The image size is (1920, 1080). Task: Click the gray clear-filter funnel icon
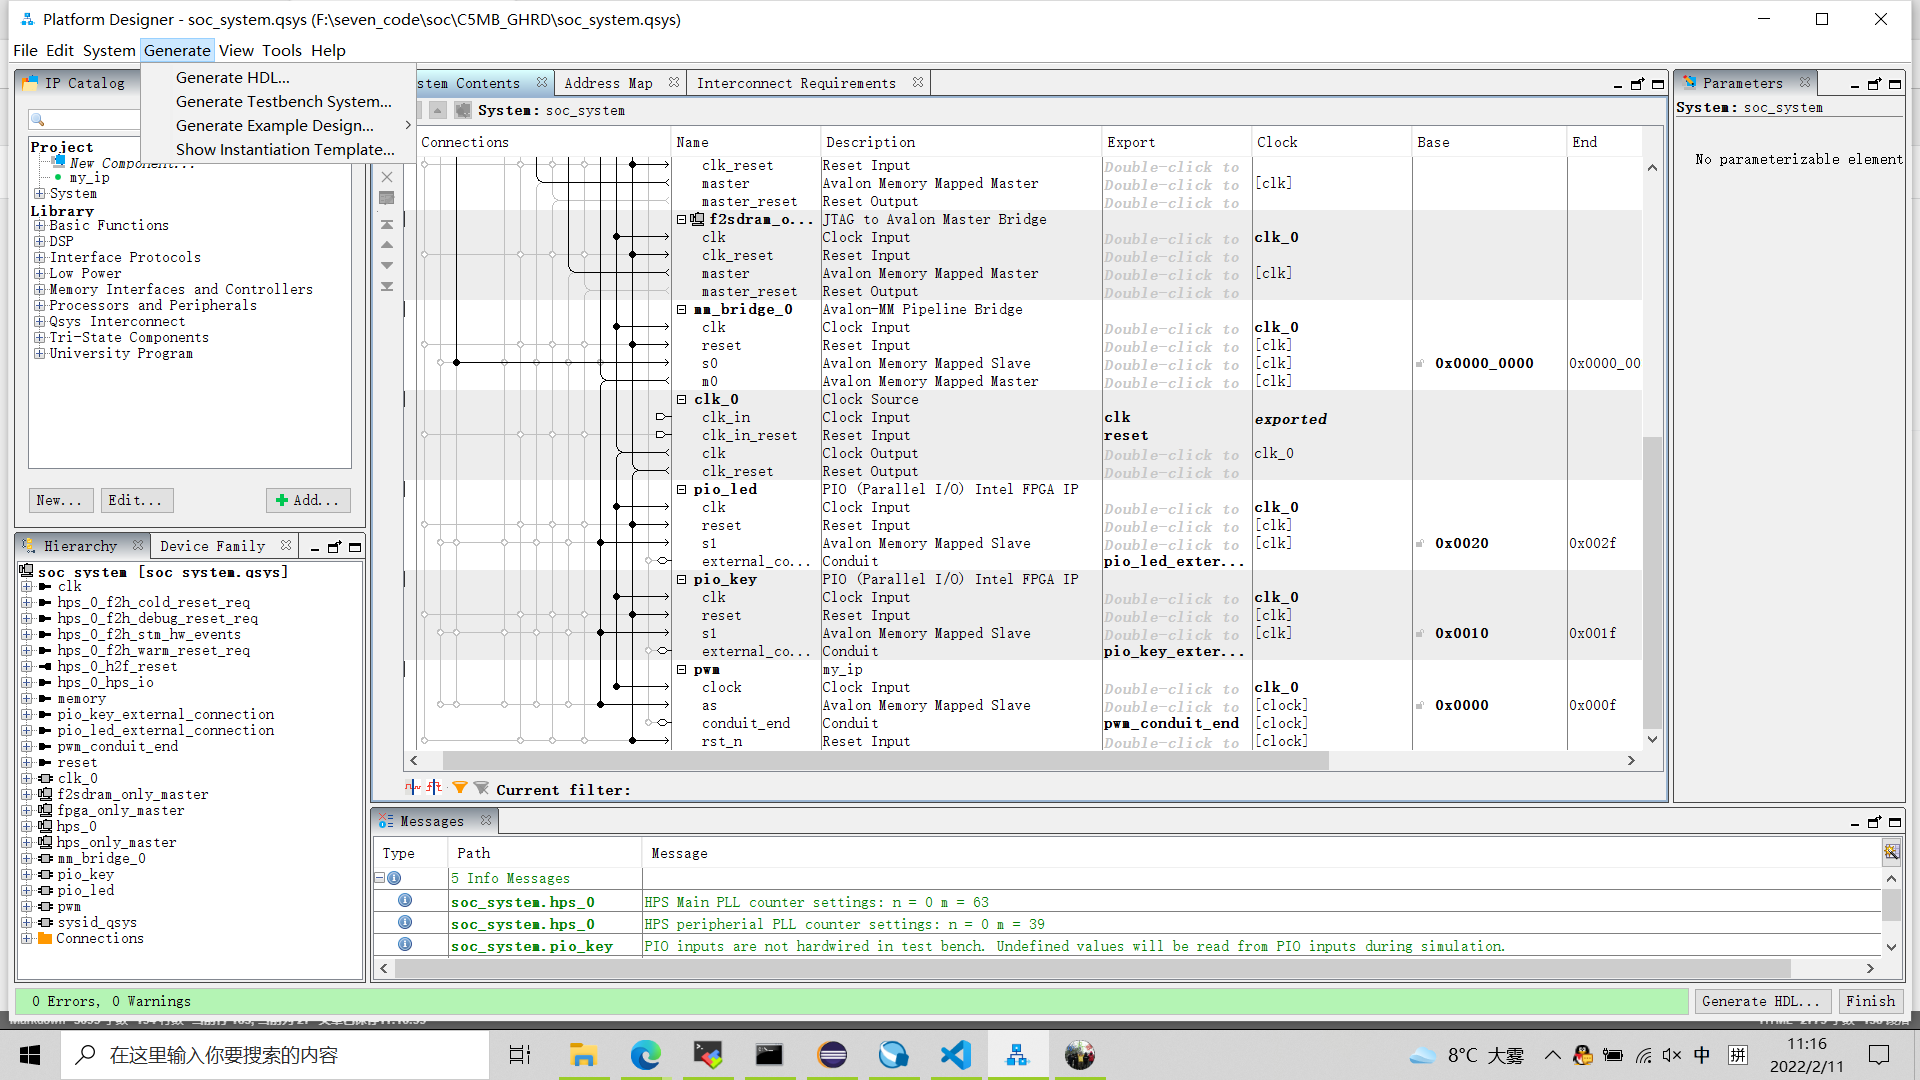click(x=481, y=788)
